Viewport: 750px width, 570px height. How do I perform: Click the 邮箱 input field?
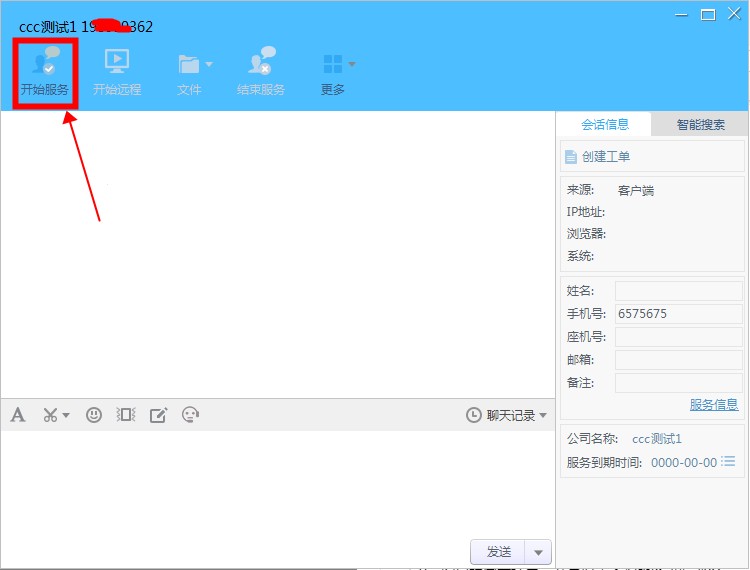coord(679,360)
